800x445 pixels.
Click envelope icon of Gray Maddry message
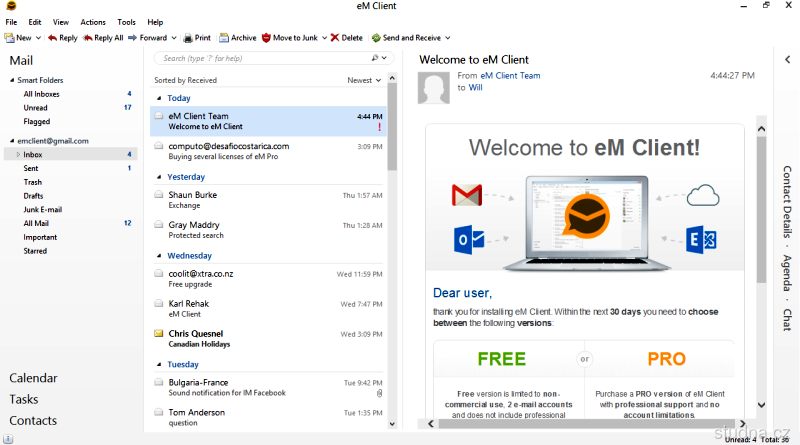click(x=159, y=225)
